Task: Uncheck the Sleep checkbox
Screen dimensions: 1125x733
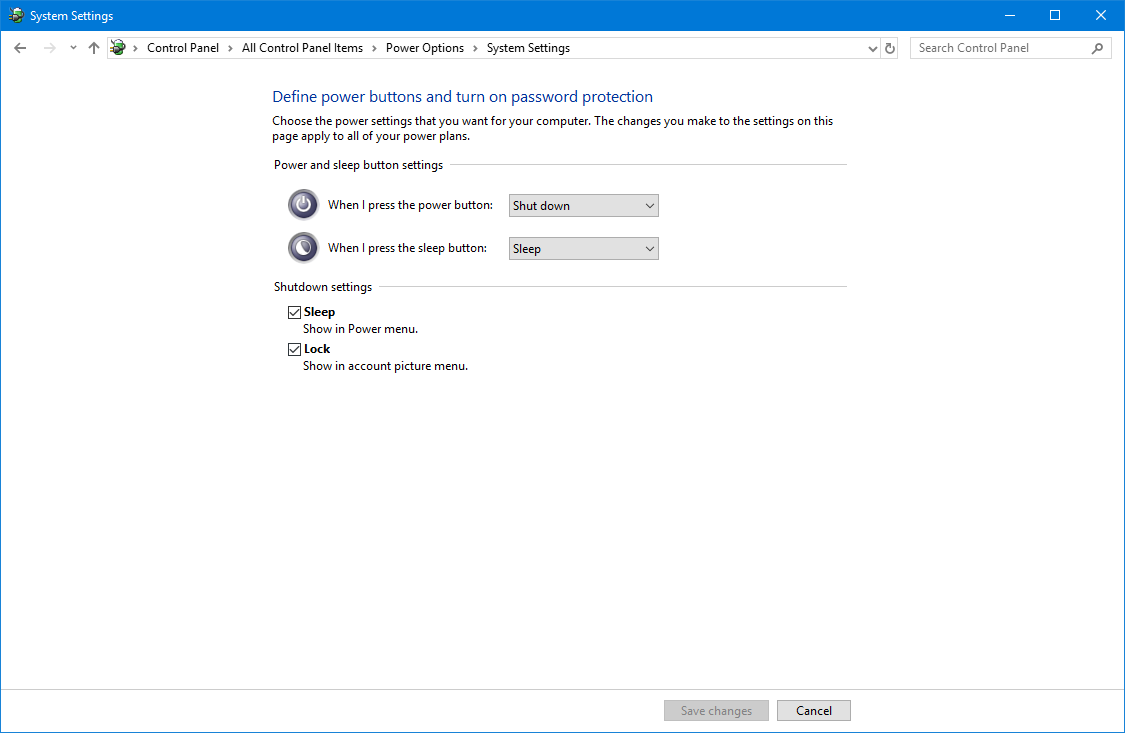Action: pyautogui.click(x=294, y=312)
